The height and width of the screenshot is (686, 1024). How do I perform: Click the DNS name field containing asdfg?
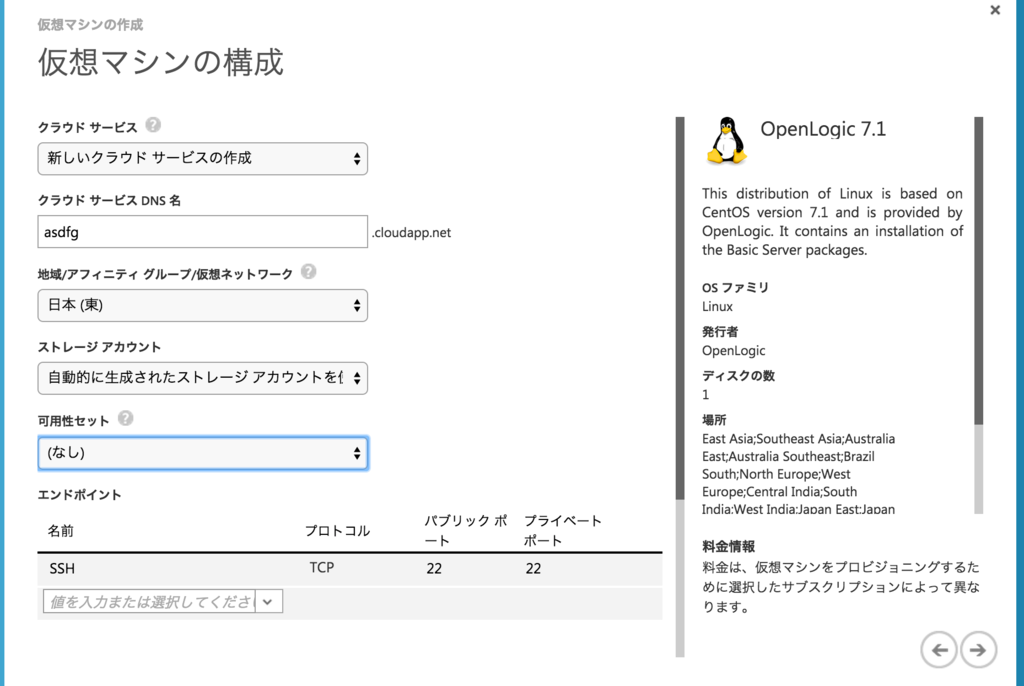(202, 232)
